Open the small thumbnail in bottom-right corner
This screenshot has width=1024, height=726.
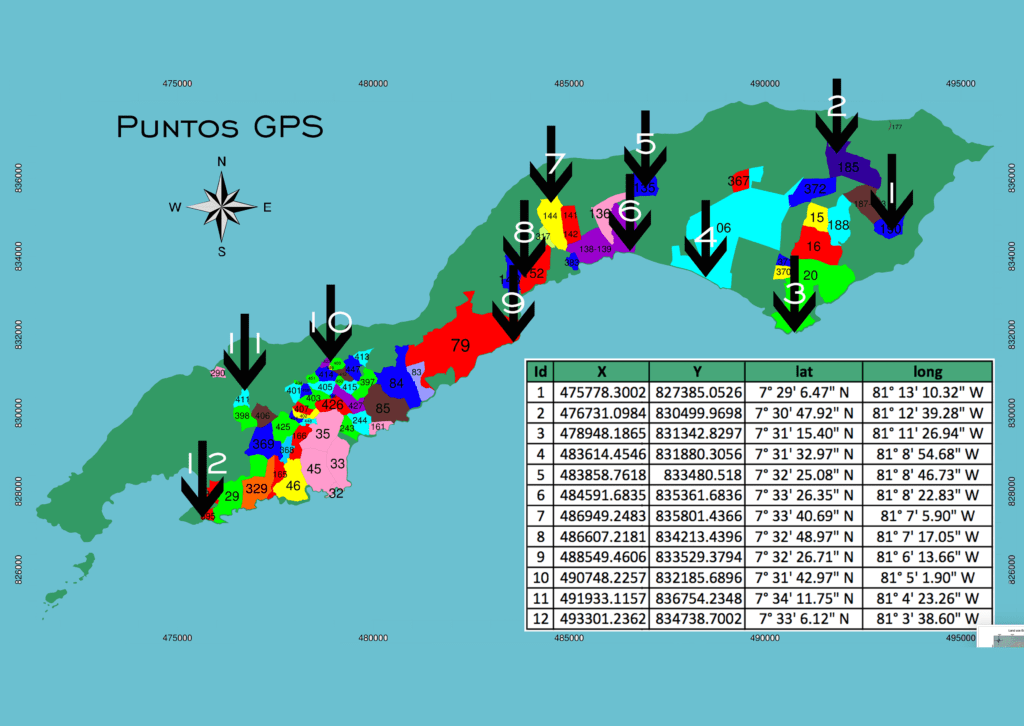click(999, 640)
